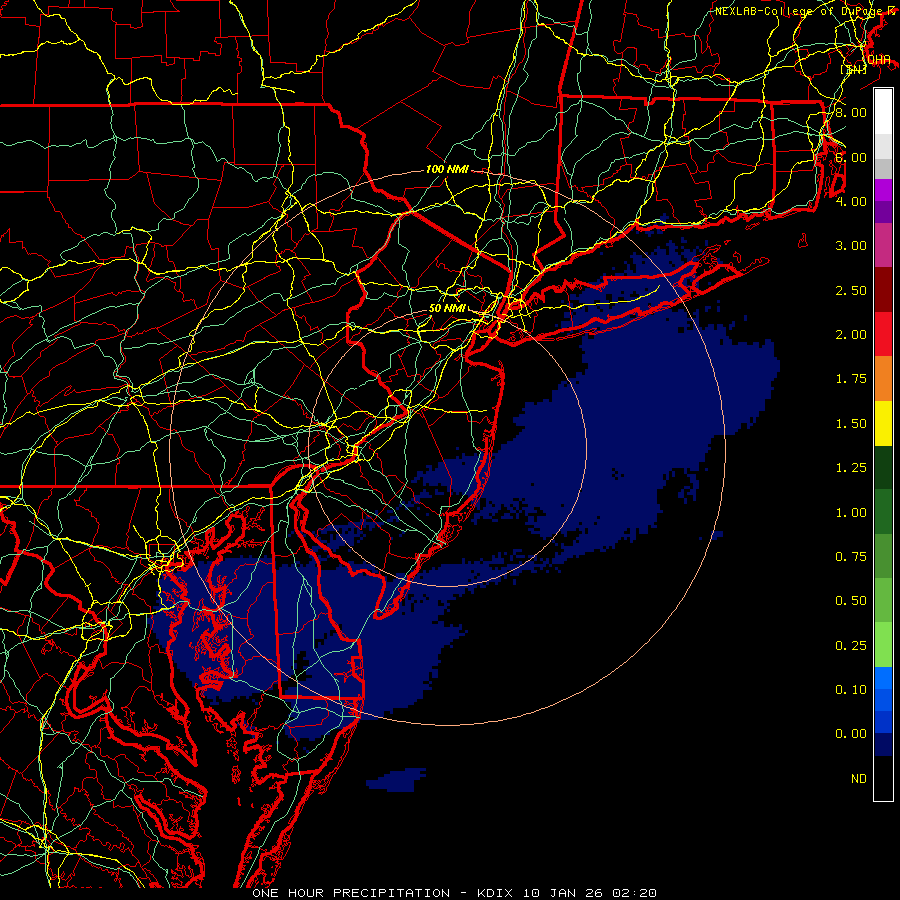Click the [IN] units label
Viewport: 900px width, 900px height.
point(854,69)
